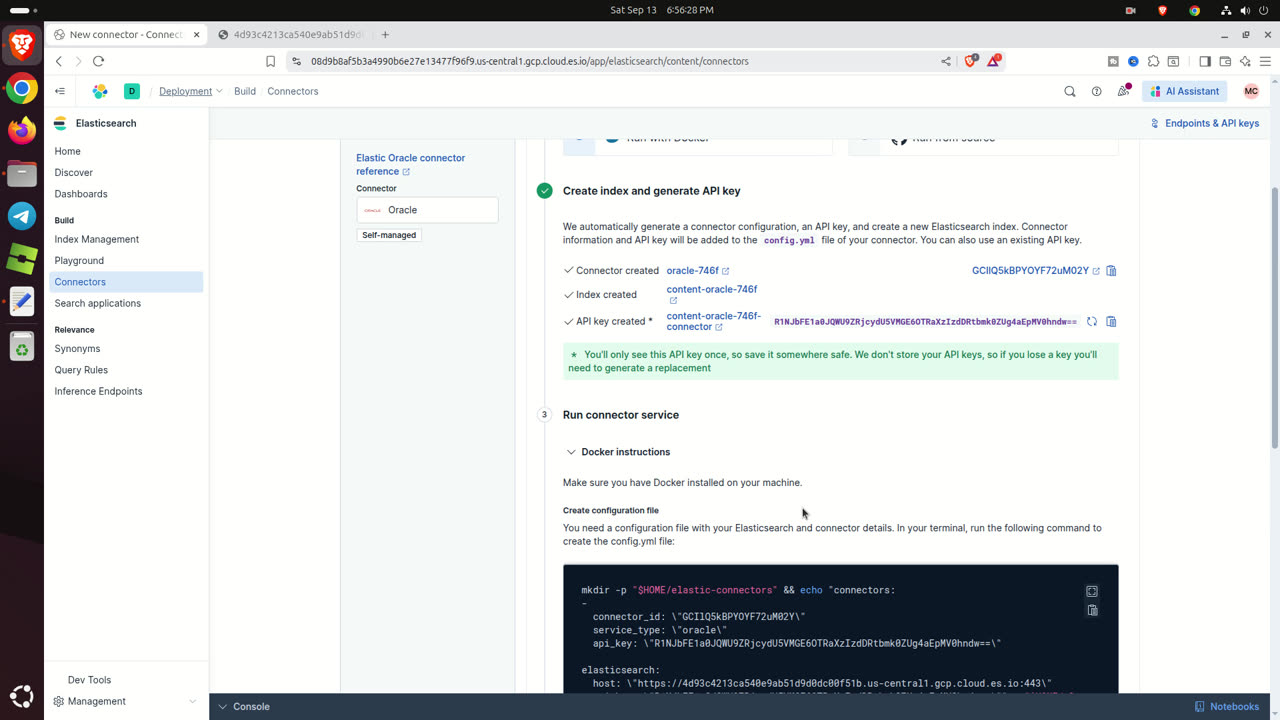The height and width of the screenshot is (720, 1280).
Task: Go to Index Management
Action: pyautogui.click(x=97, y=239)
